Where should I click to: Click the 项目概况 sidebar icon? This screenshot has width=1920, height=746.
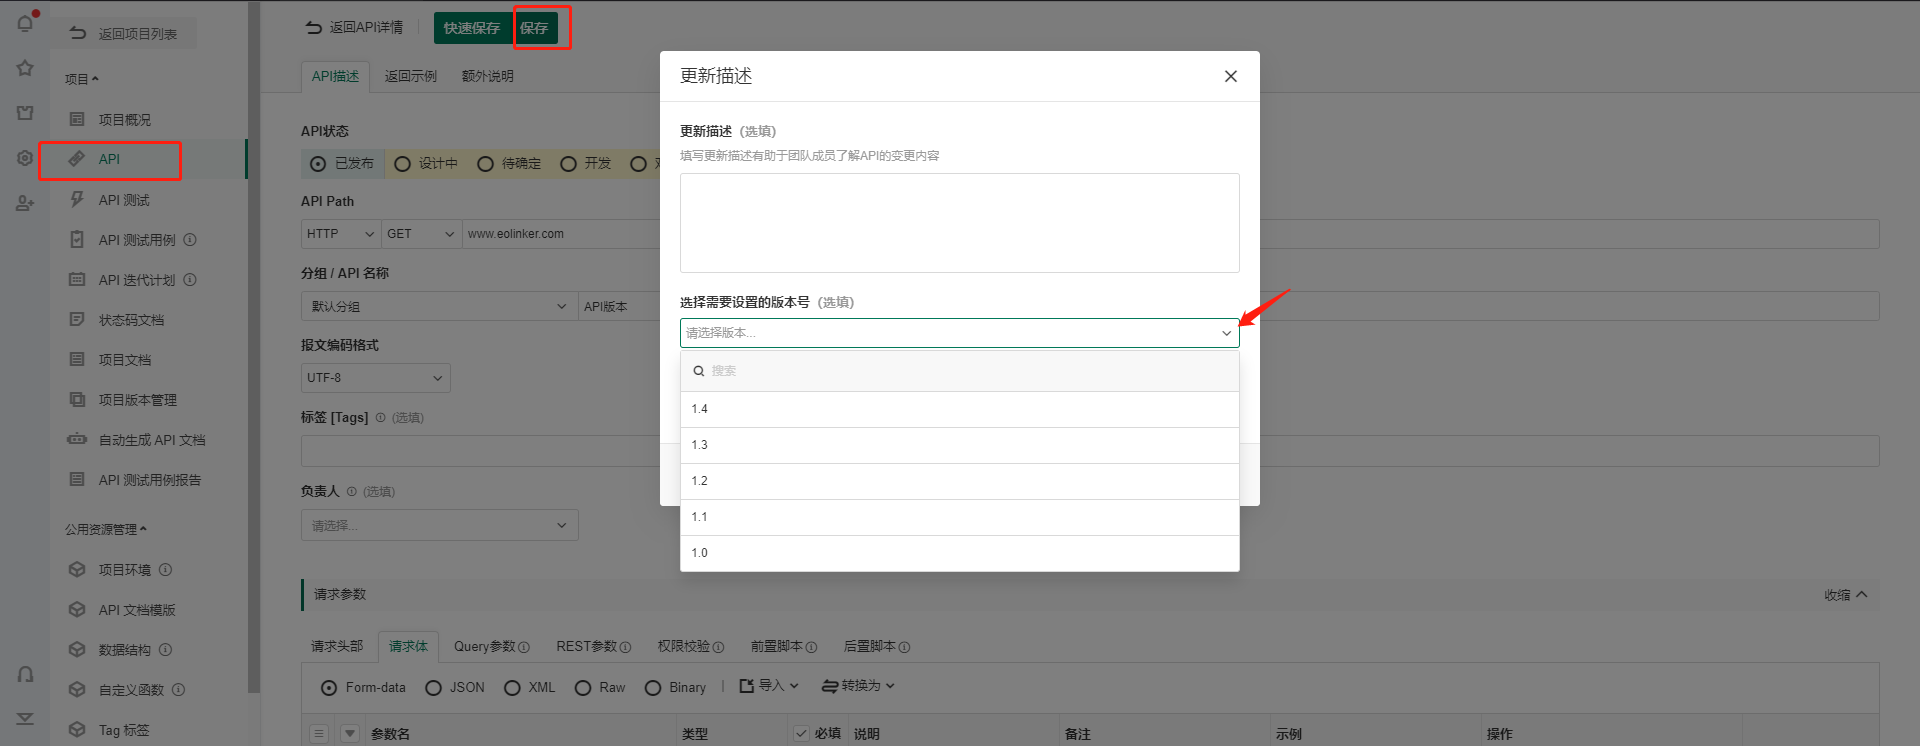pyautogui.click(x=77, y=119)
